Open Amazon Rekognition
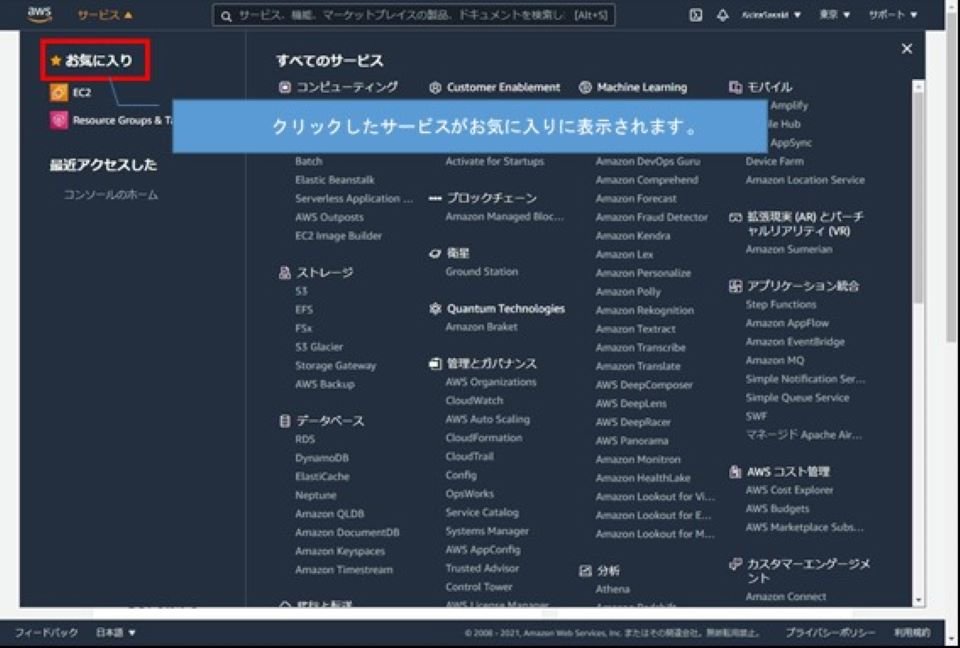The width and height of the screenshot is (960, 648). [645, 311]
